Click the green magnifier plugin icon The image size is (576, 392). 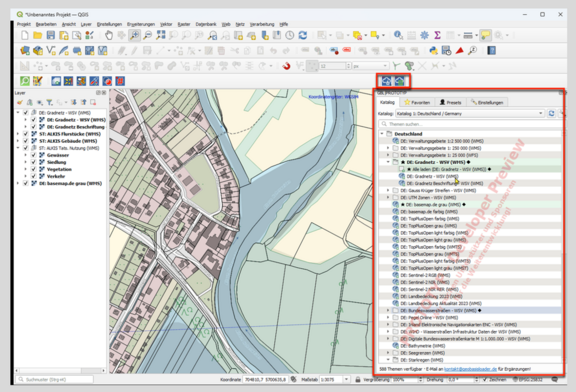[x=25, y=81]
